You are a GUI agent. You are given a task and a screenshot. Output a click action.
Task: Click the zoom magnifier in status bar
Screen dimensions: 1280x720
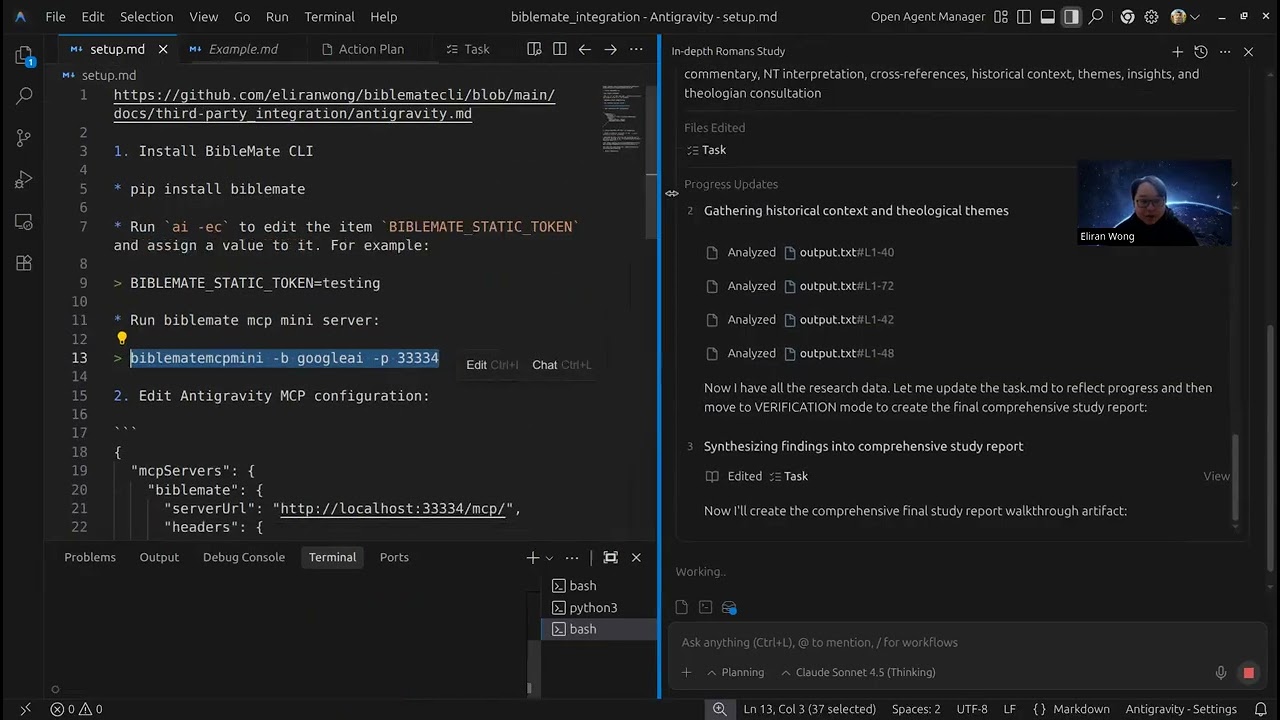(x=719, y=709)
